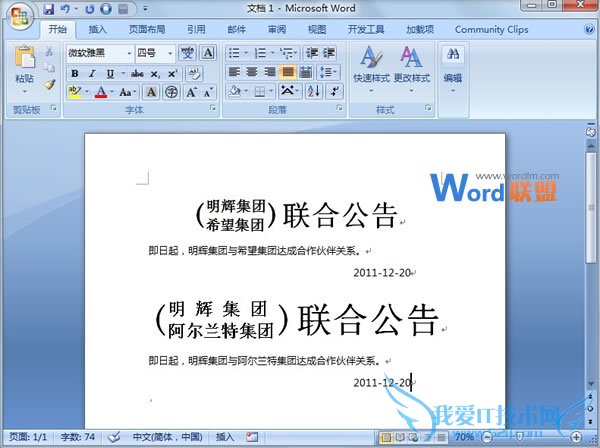Click the Paste icon
The width and height of the screenshot is (600, 448).
[x=24, y=57]
